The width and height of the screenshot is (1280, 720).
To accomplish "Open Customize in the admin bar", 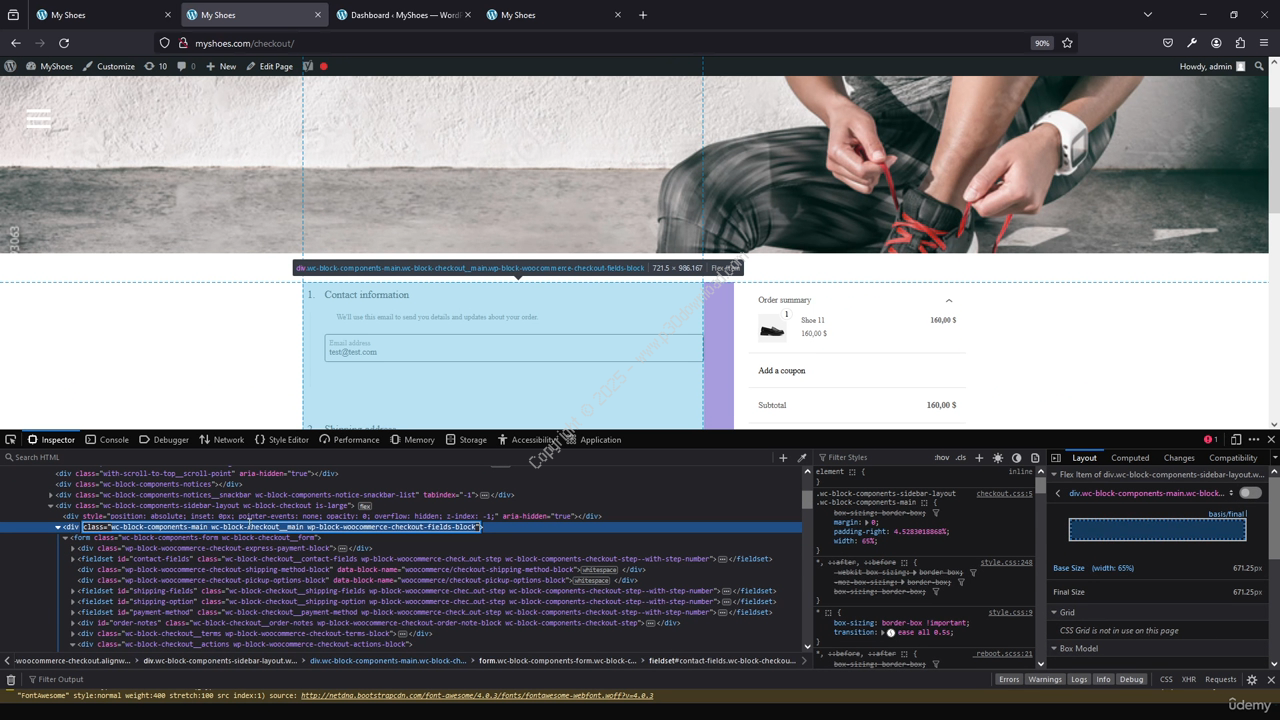I will 108,66.
